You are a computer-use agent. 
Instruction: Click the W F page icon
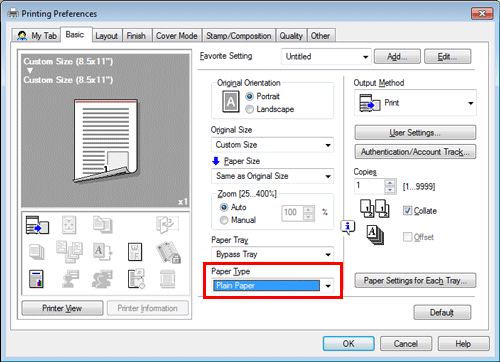pyautogui.click(x=135, y=252)
